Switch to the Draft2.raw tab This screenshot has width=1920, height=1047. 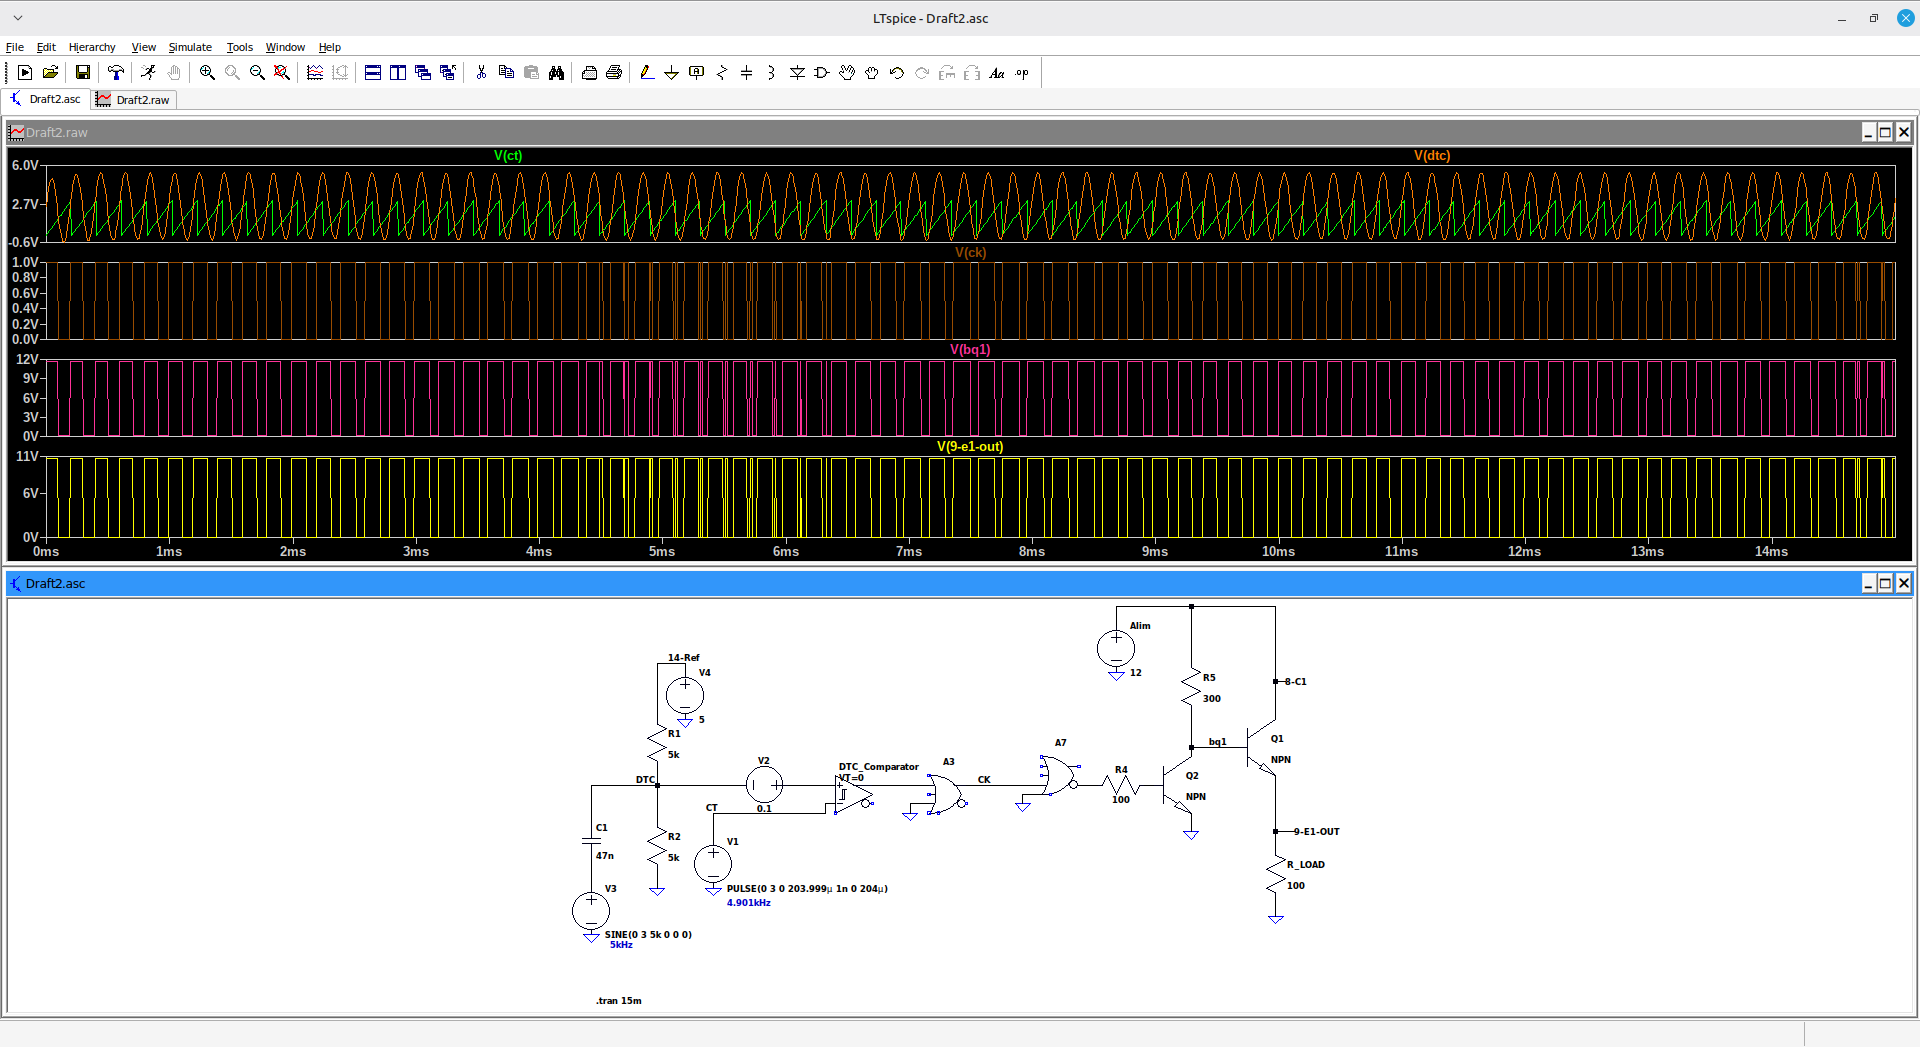click(134, 99)
